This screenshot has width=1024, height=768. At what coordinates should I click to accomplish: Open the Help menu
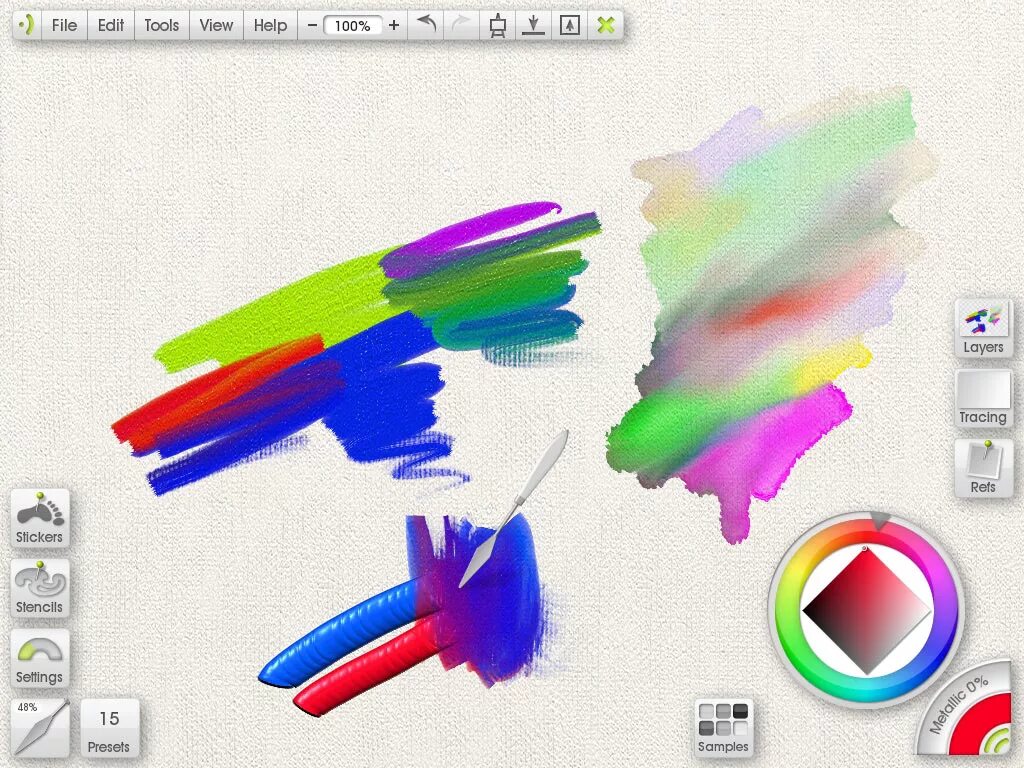coord(270,25)
